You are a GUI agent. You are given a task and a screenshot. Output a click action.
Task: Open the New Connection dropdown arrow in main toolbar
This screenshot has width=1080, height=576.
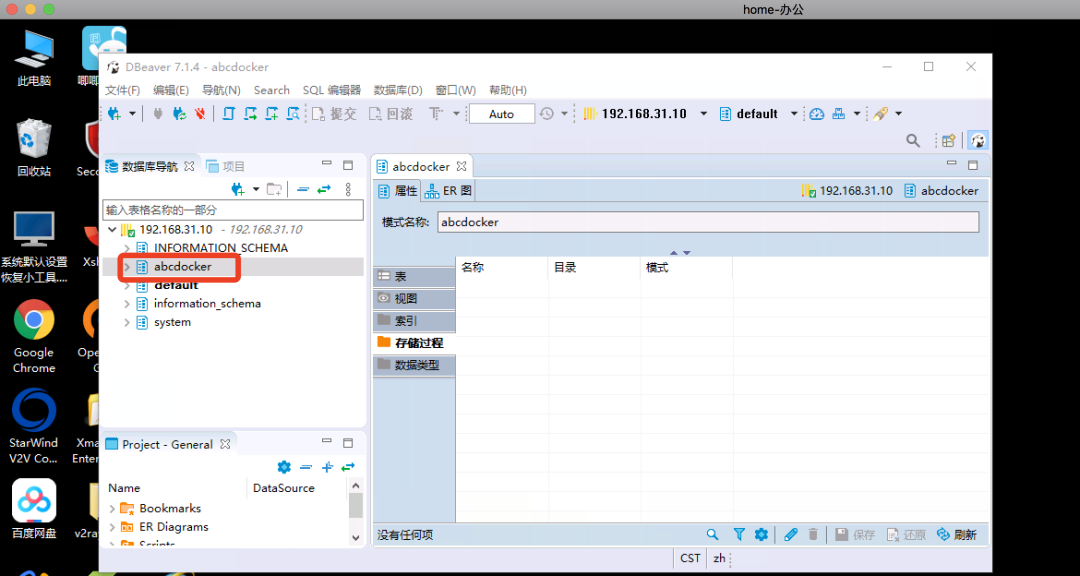(x=132, y=114)
